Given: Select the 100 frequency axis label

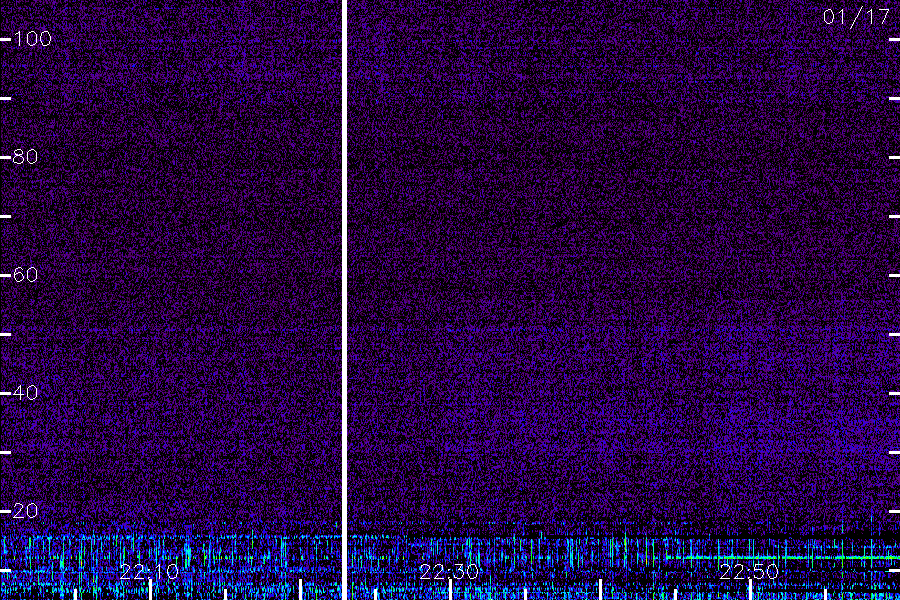Looking at the screenshot, I should tap(32, 39).
